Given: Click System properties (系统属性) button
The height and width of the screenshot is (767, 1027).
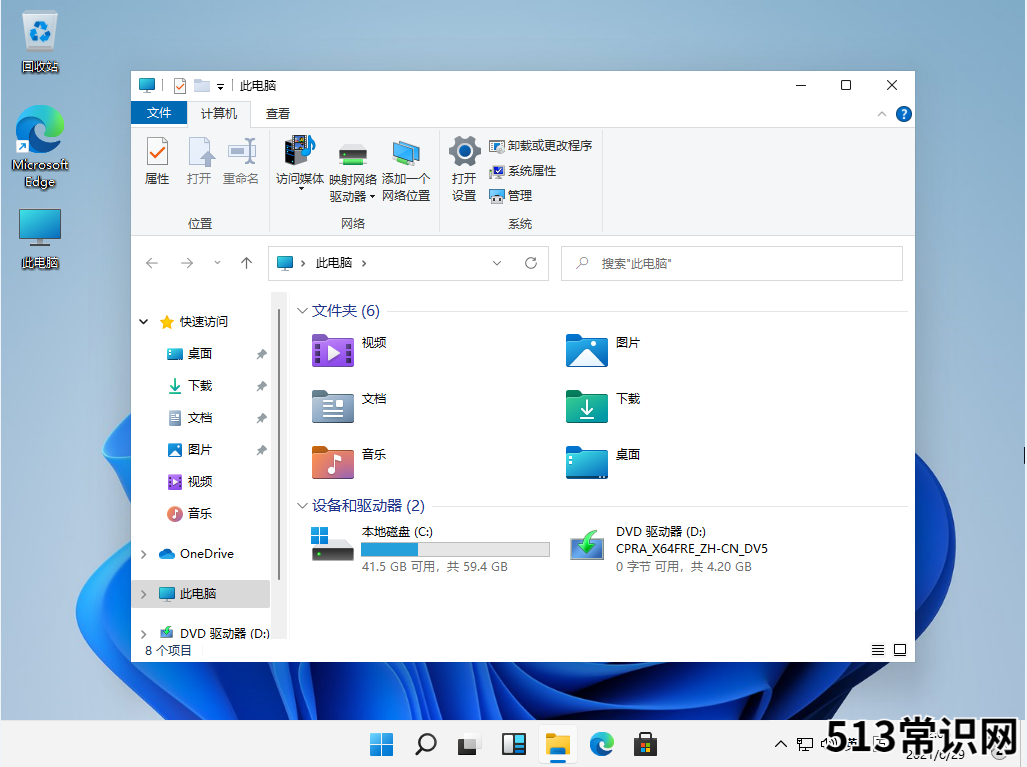Looking at the screenshot, I should [x=522, y=171].
